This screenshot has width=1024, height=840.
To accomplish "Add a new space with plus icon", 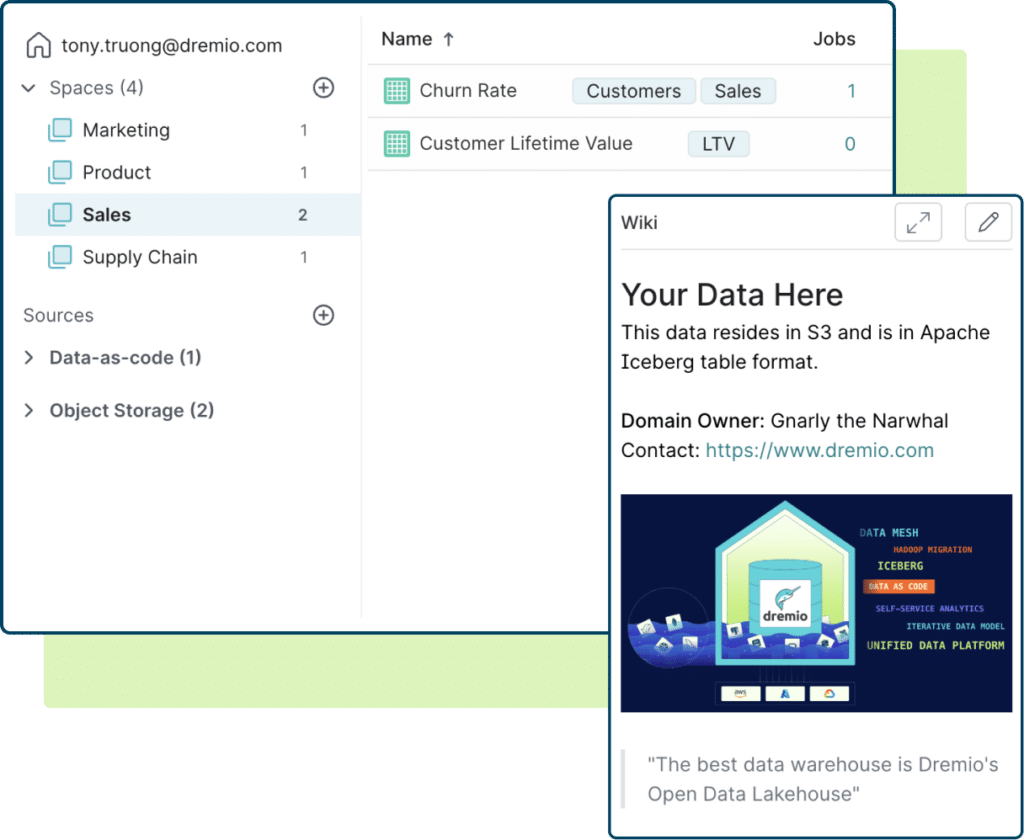I will [x=323, y=88].
